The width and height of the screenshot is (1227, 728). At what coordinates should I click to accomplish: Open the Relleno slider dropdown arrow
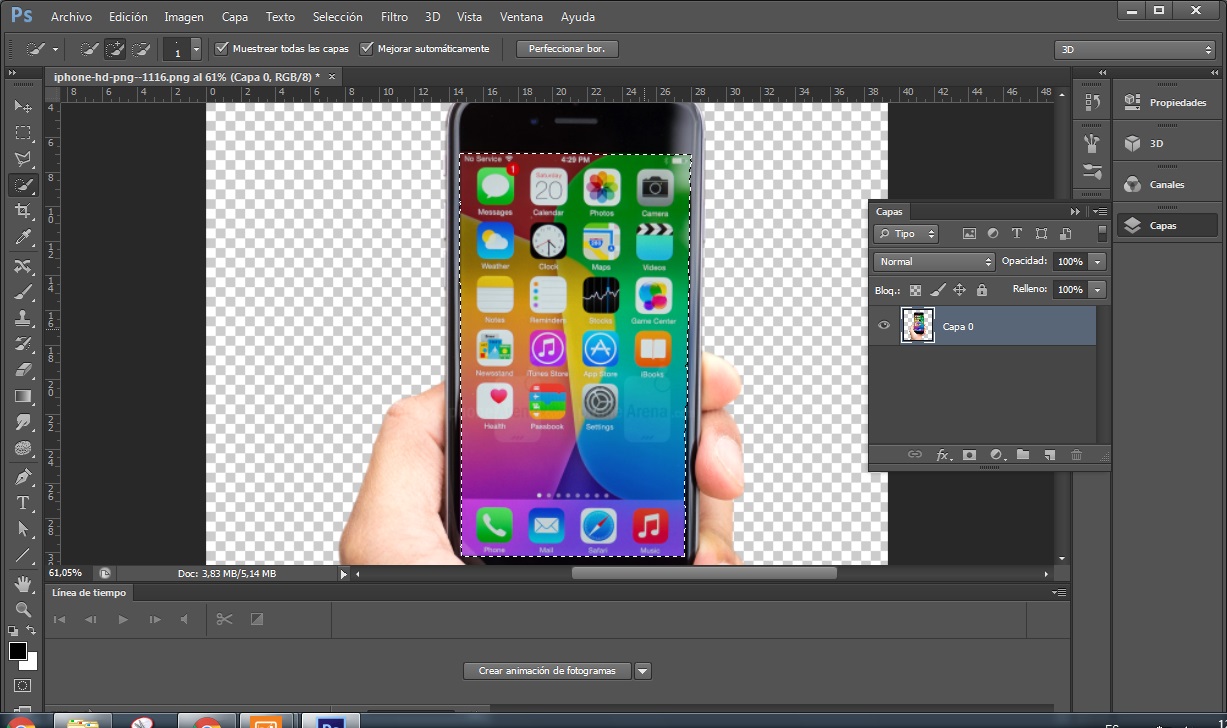pos(1098,289)
